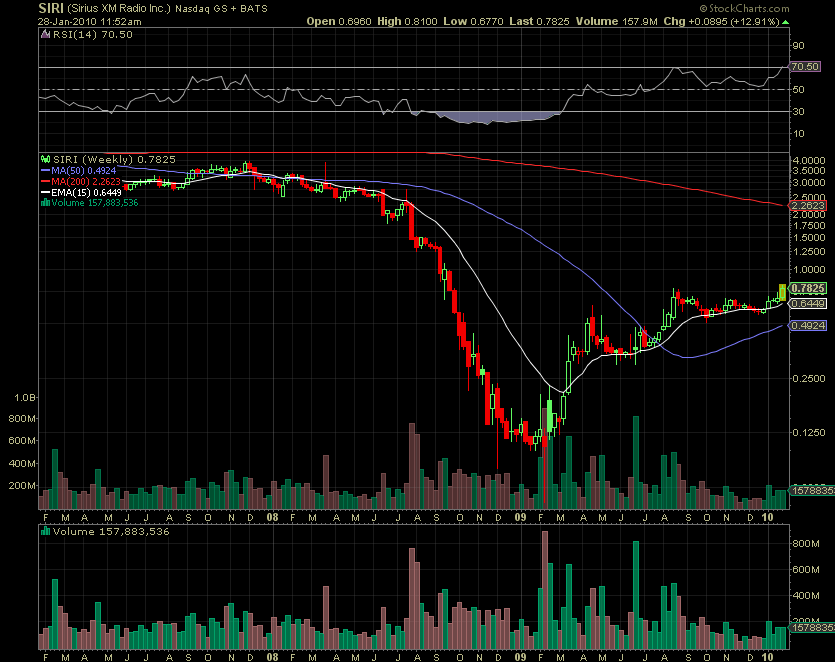Click the yellow-highlighted latest weekly candle
This screenshot has width=835, height=662.
click(x=782, y=292)
